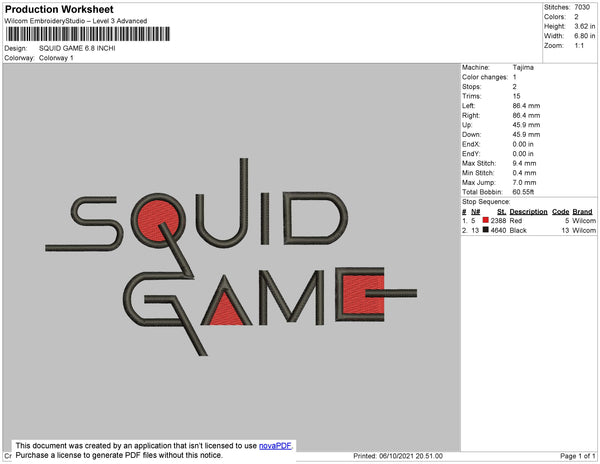Click the red color swatch in stop sequence
Screen dimensions: 600x464
coord(486,220)
